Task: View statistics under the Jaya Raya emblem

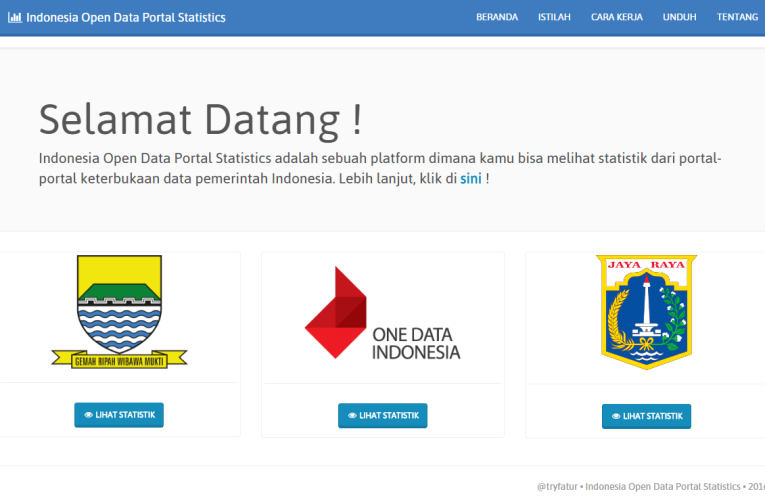Action: tap(646, 417)
